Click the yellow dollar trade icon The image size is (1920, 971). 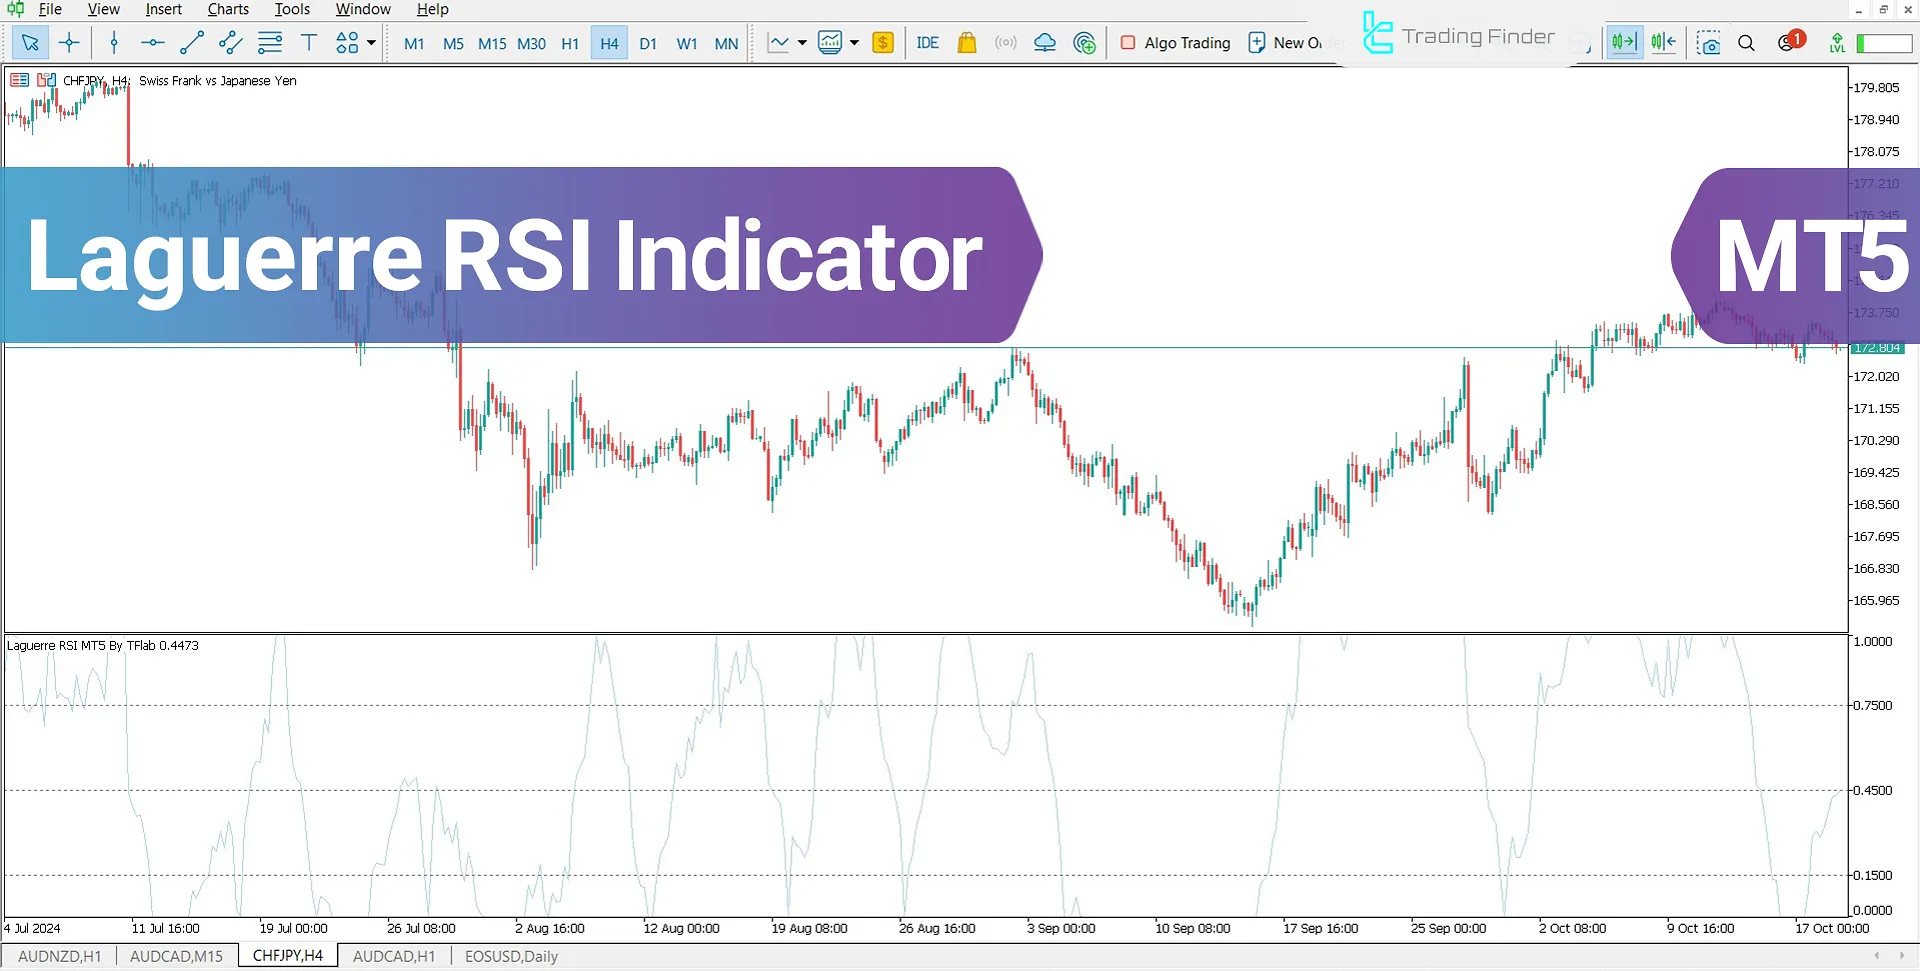tap(883, 43)
